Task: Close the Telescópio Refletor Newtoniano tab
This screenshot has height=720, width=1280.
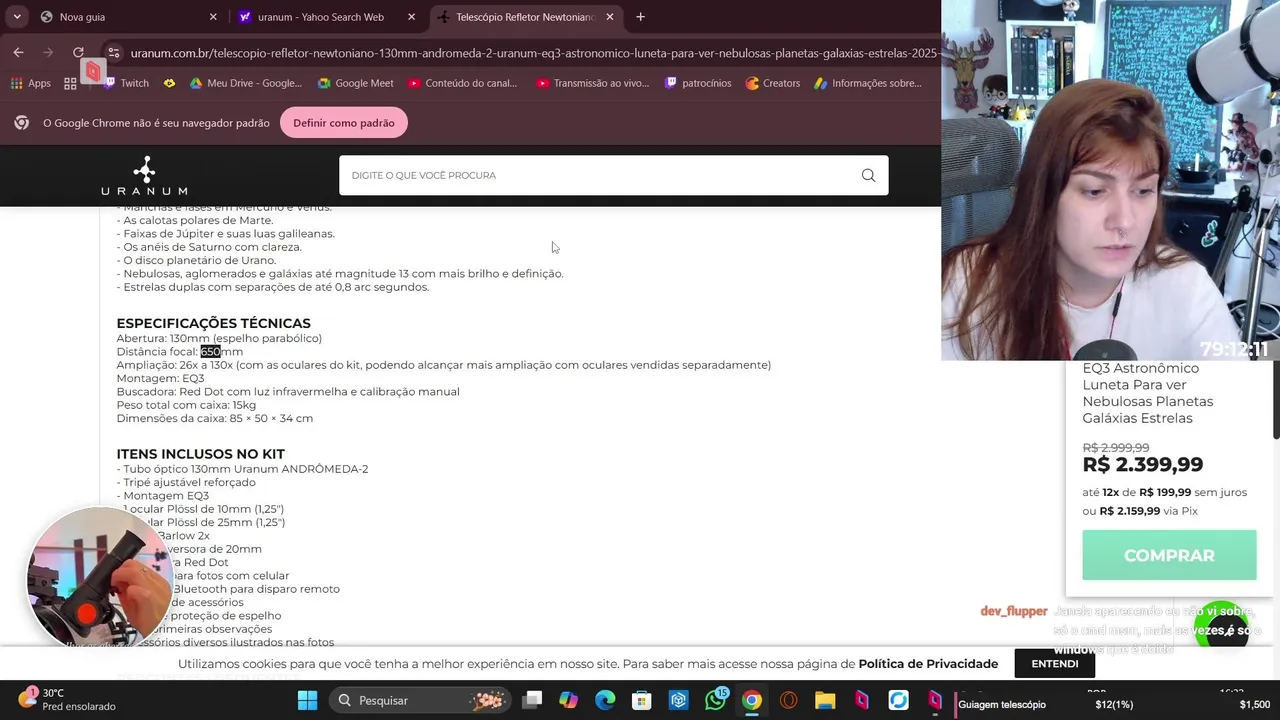Action: click(609, 17)
